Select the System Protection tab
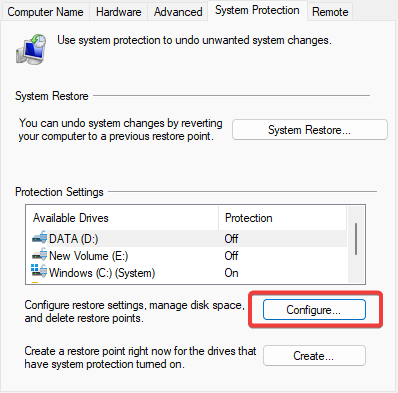The width and height of the screenshot is (398, 393). coord(257,11)
